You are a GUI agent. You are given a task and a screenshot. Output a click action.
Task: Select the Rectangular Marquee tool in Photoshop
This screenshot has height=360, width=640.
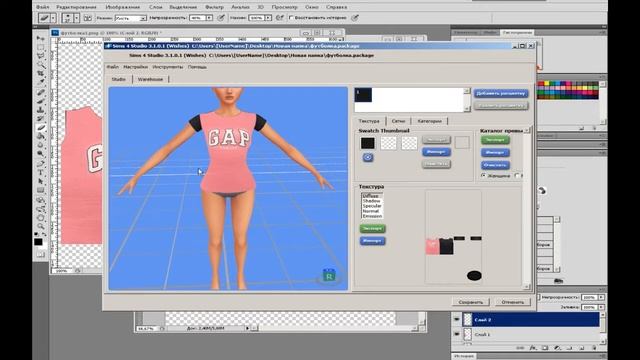41,47
